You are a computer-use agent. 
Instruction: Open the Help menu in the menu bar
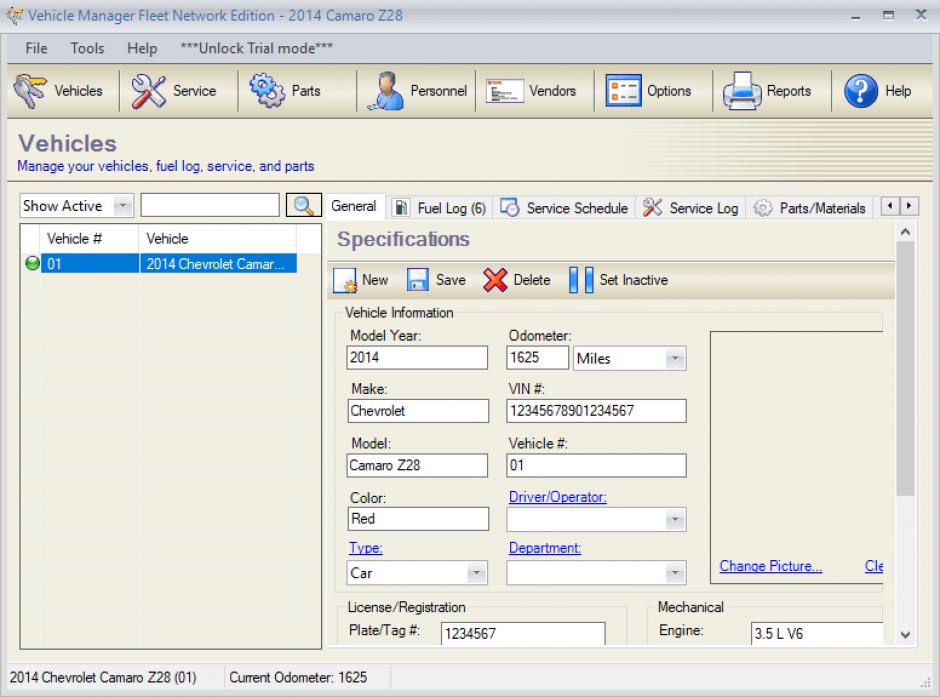[142, 48]
